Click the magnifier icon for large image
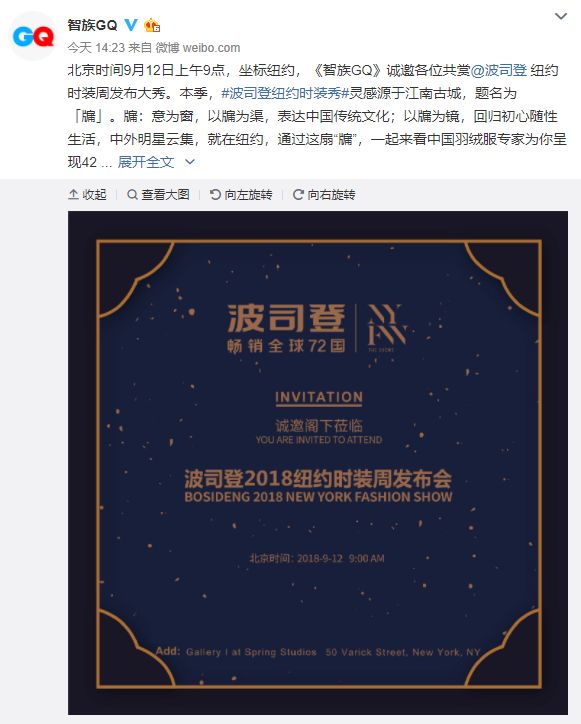The height and width of the screenshot is (724, 581). coord(132,195)
